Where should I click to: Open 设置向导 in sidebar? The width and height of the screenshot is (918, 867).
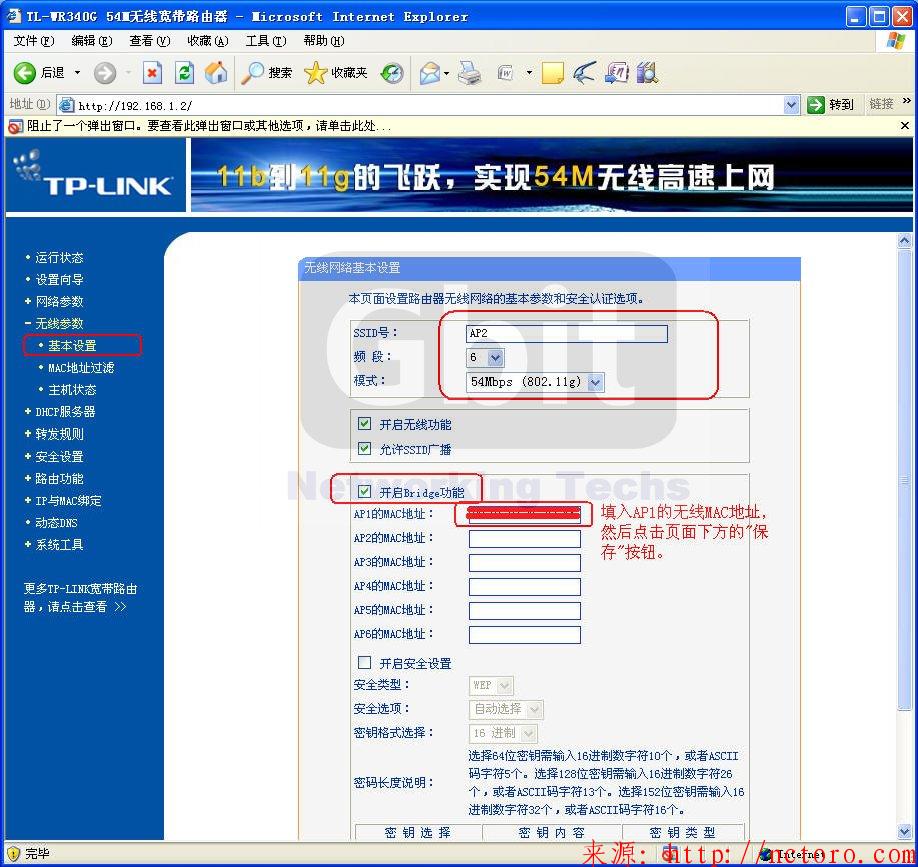[x=59, y=280]
